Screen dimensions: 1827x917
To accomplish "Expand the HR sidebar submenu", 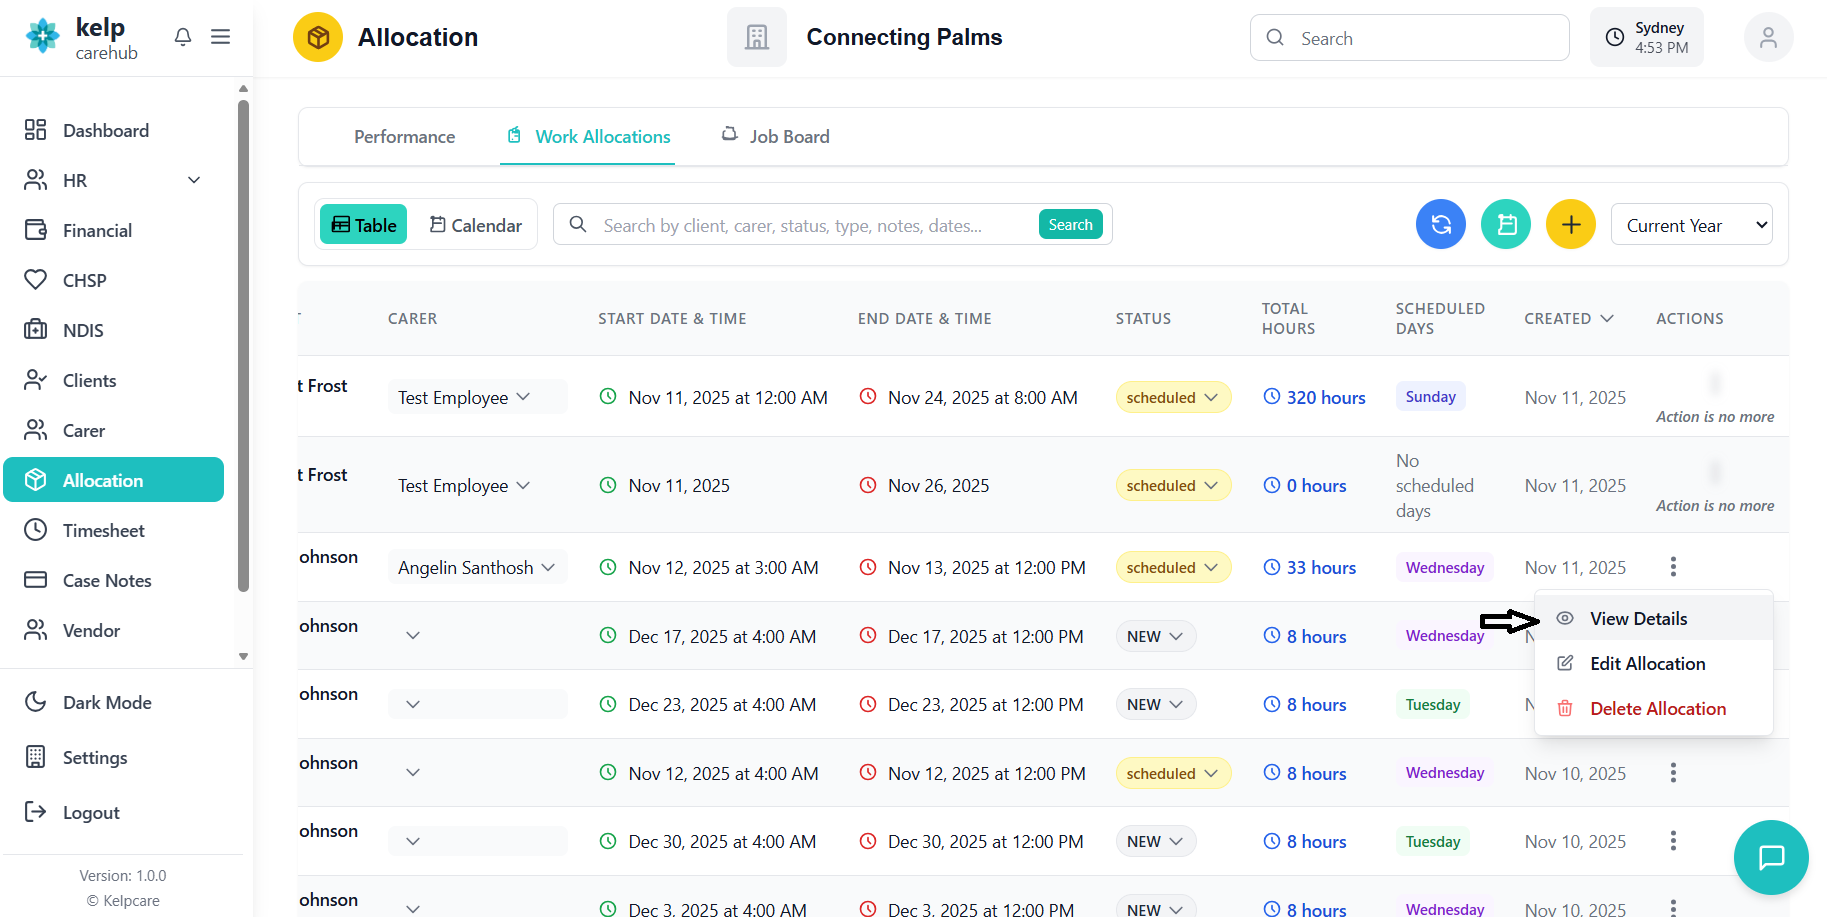I will click(x=194, y=180).
